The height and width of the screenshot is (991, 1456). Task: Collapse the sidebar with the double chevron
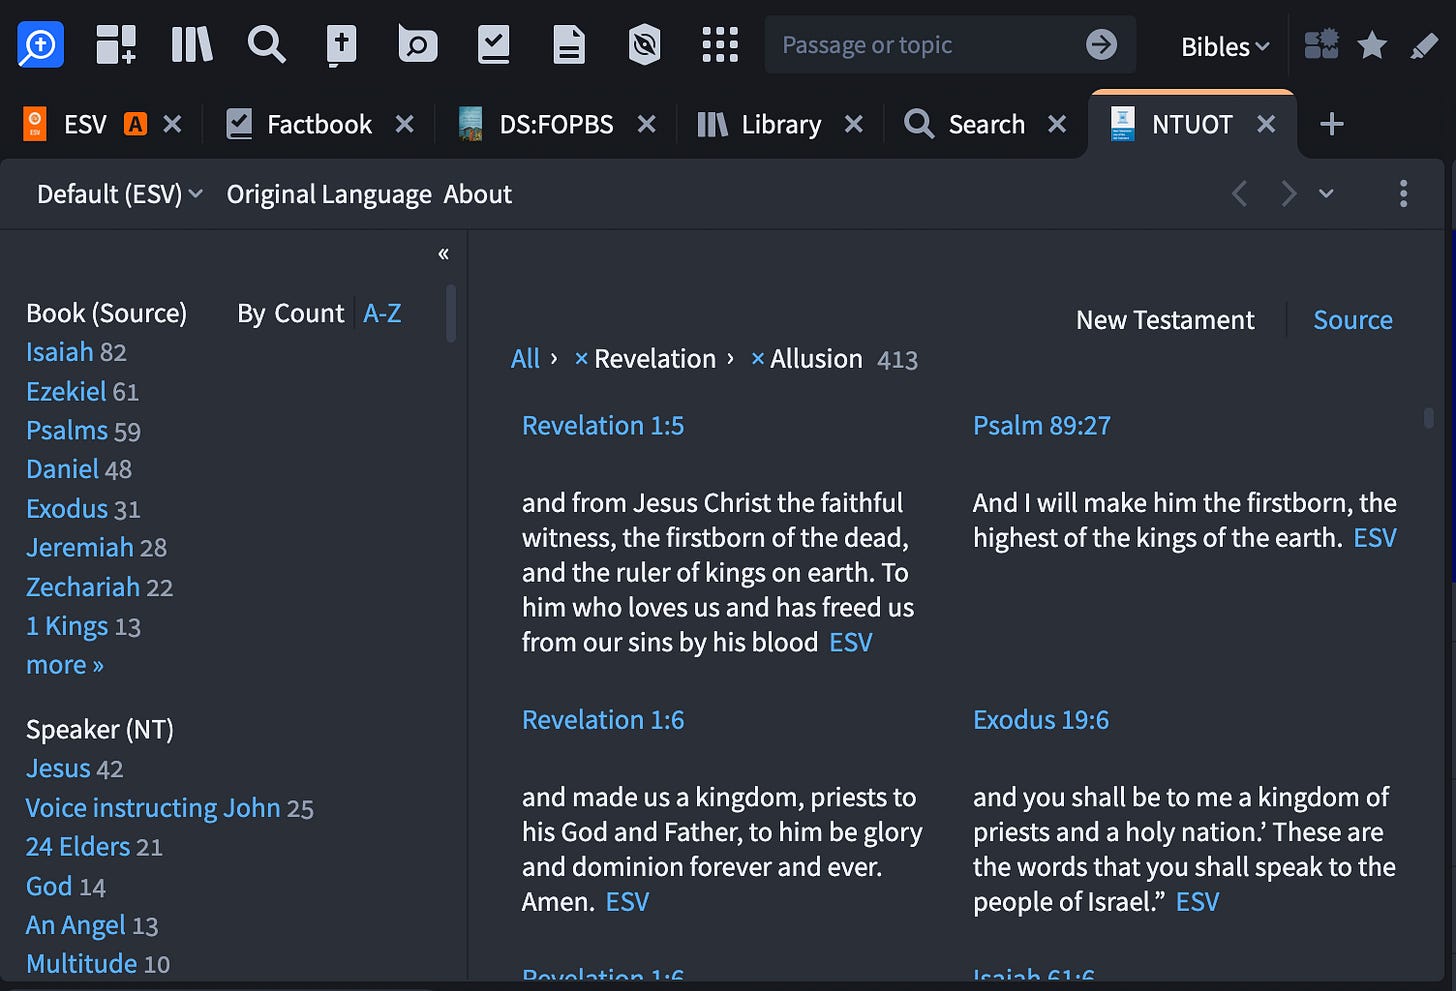pos(443,254)
